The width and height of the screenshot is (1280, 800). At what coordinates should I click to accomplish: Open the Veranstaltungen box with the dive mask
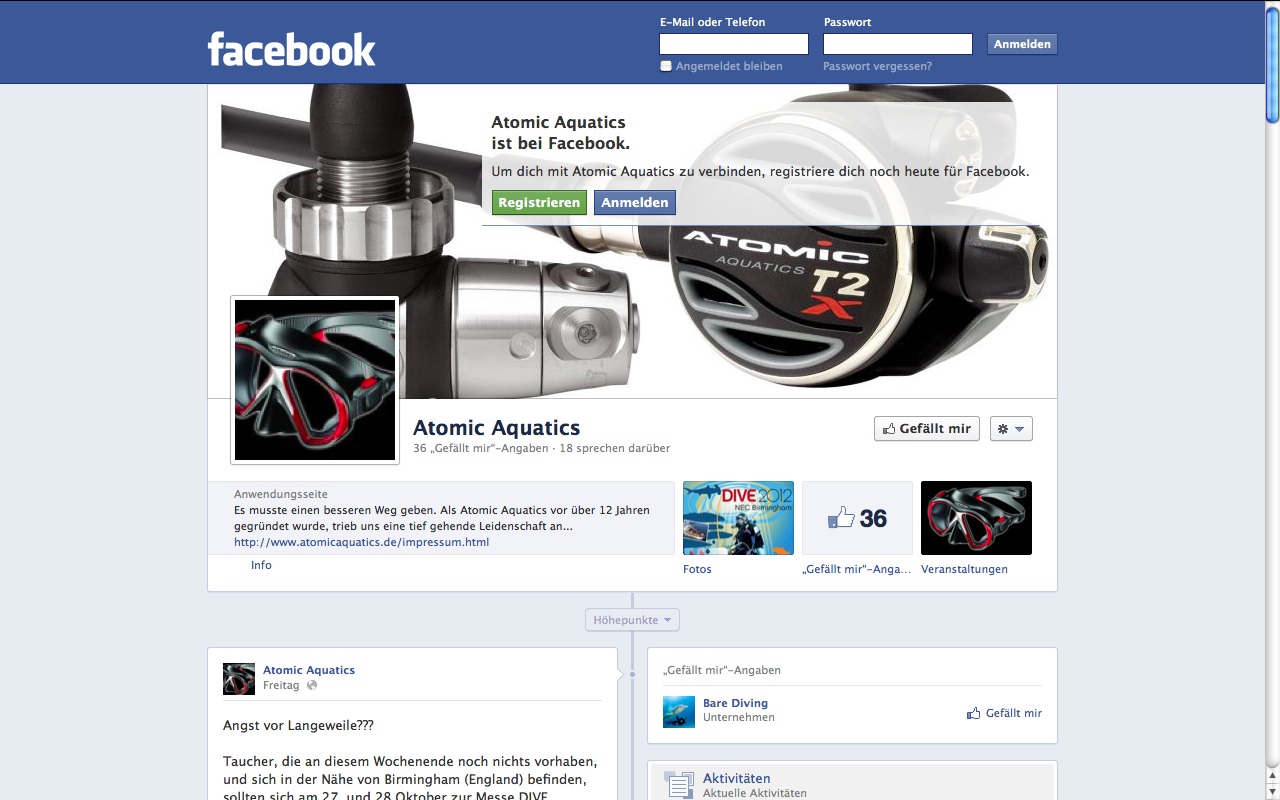(975, 517)
